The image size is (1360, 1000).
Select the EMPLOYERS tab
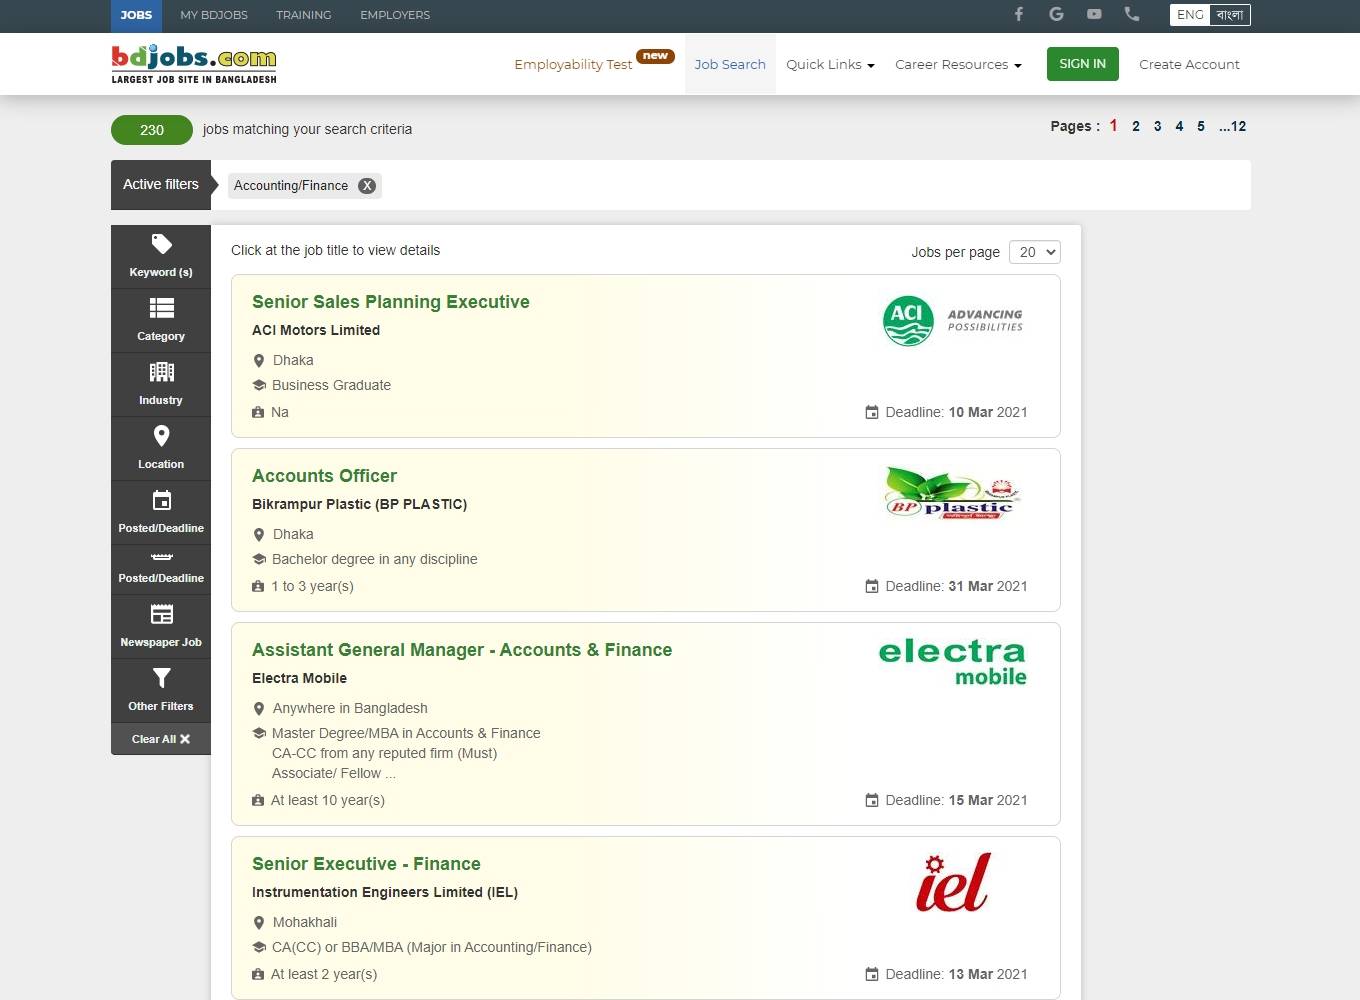click(395, 15)
